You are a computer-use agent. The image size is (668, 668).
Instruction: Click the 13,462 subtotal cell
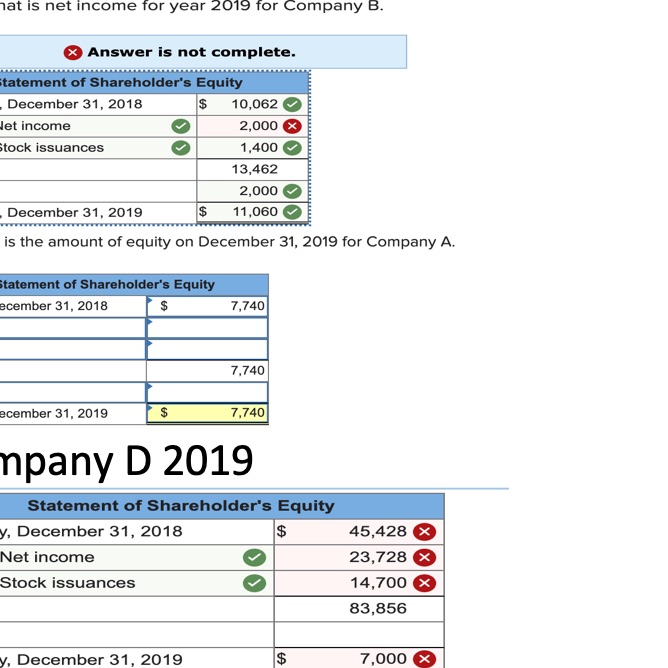point(252,170)
